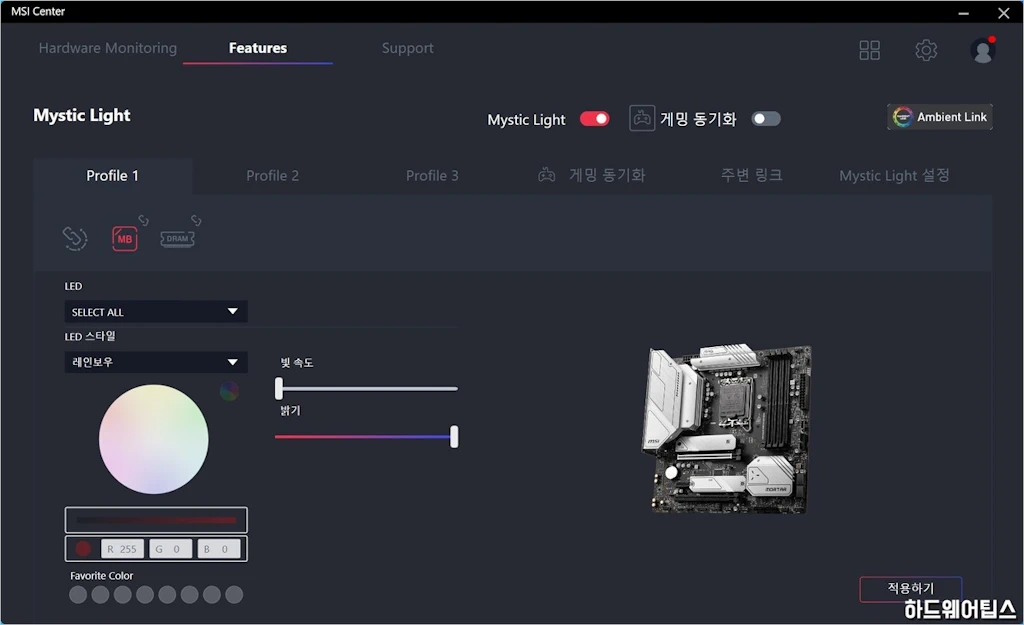Screen dimensions: 1024x625
Task: Minimize the MSI Center window
Action: tap(963, 12)
